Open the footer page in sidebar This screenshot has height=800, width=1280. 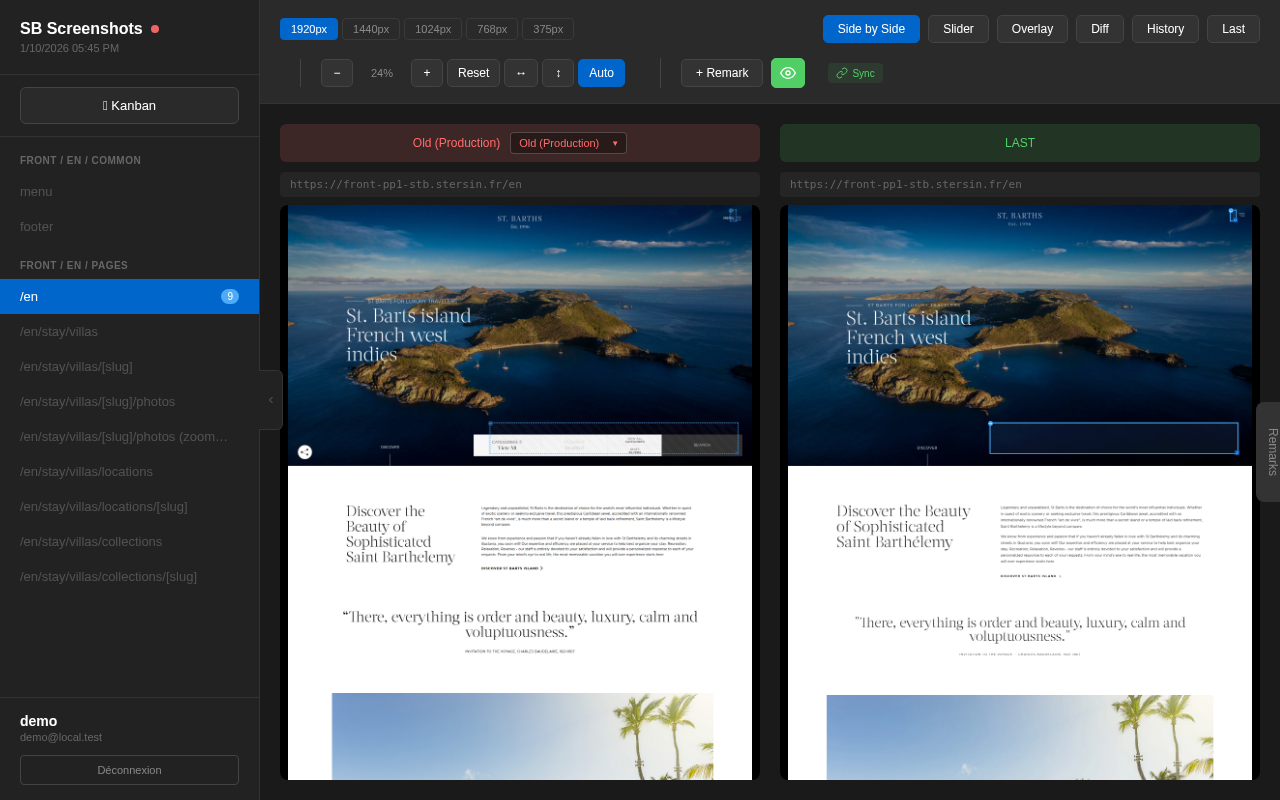(x=129, y=227)
